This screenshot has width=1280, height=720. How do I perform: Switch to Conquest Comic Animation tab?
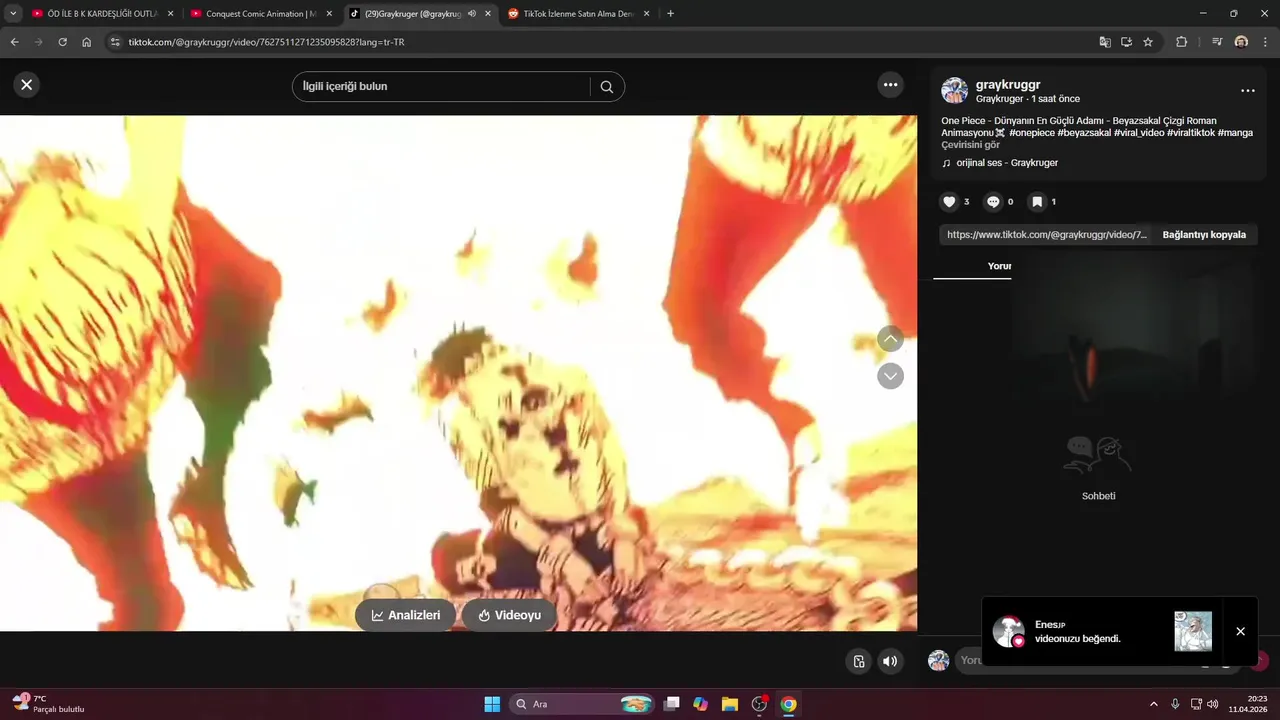[x=260, y=14]
